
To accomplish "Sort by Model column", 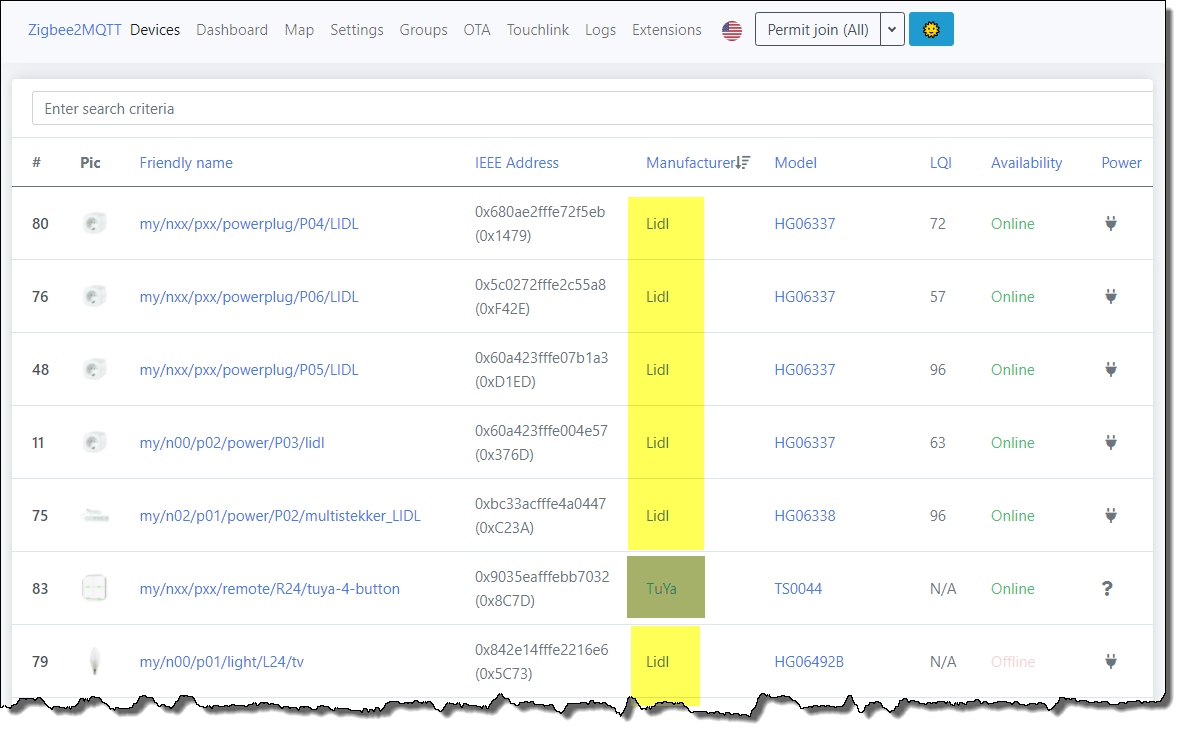I will coord(795,163).
